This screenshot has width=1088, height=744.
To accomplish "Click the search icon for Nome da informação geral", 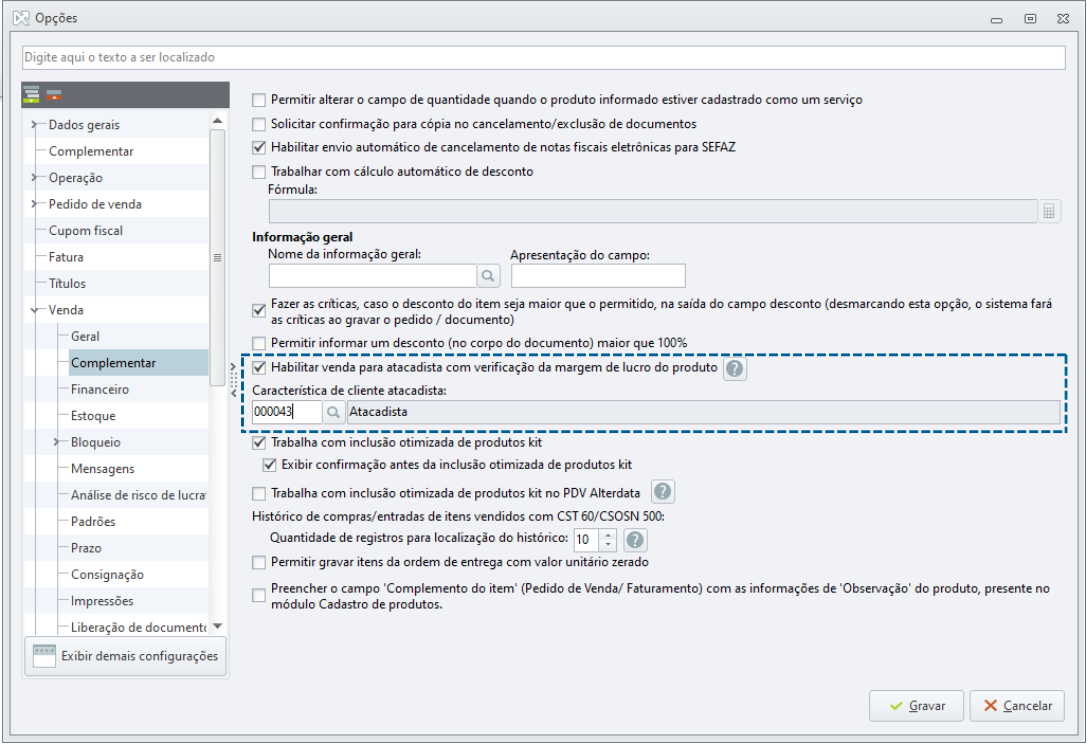I will (x=488, y=276).
